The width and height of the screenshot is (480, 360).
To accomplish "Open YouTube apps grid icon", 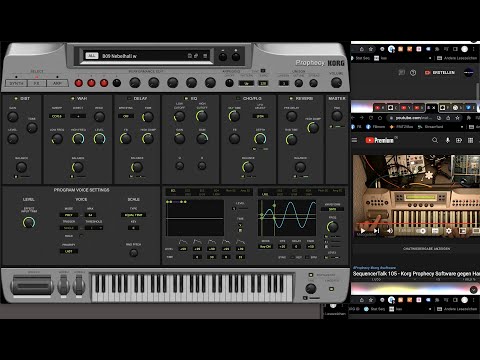I will tap(470, 140).
